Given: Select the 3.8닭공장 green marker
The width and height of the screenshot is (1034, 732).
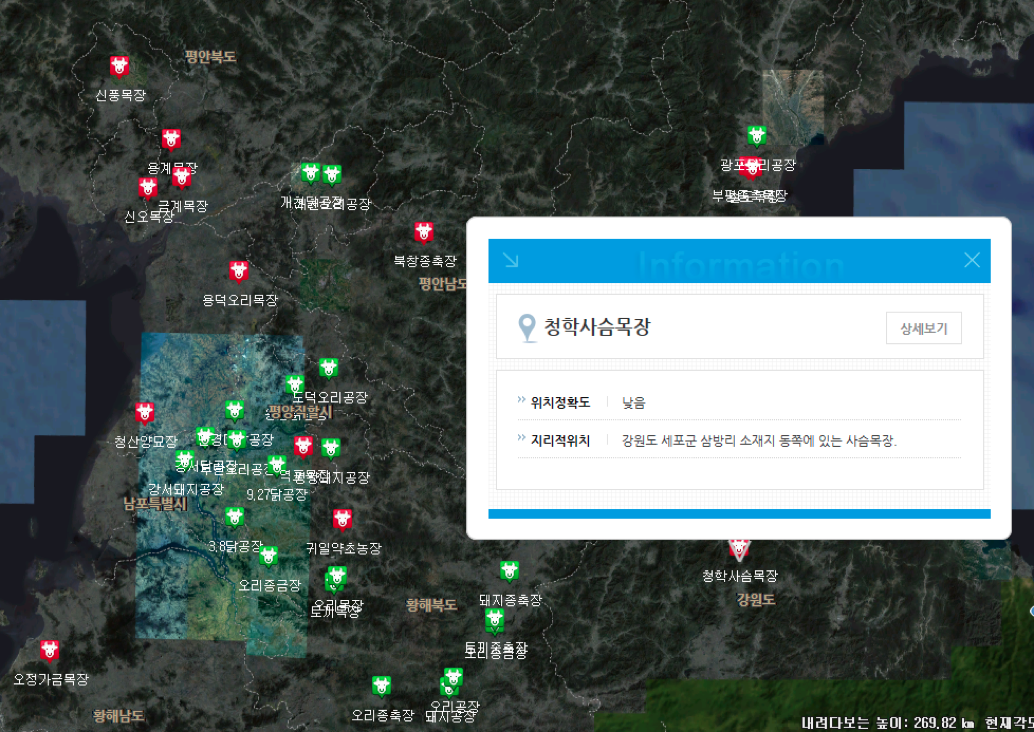Looking at the screenshot, I should [234, 517].
